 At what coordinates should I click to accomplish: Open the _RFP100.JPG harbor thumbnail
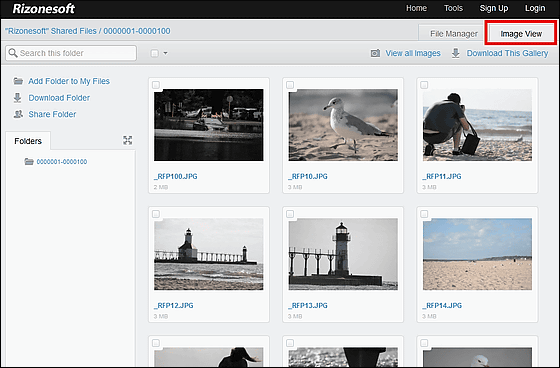point(209,125)
